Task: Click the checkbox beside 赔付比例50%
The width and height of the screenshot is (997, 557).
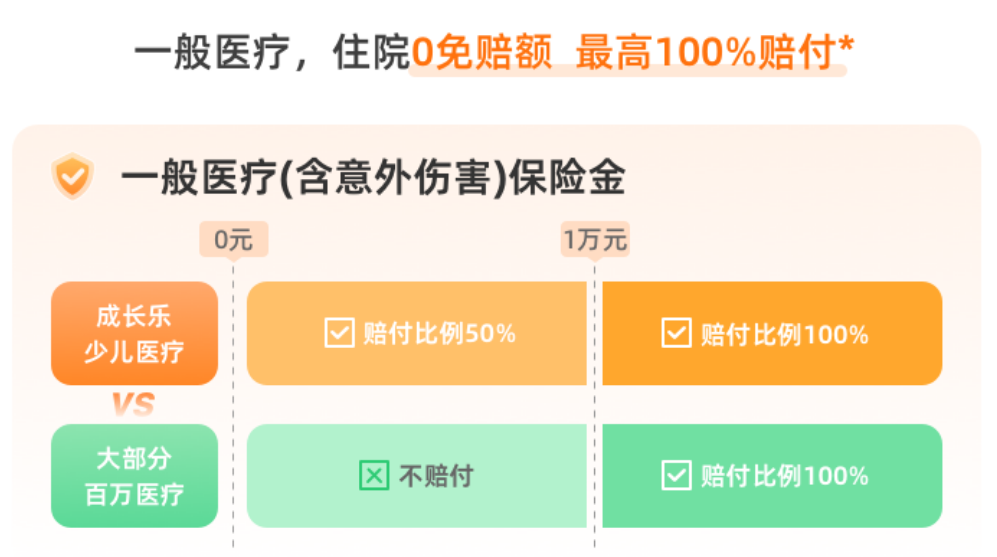Action: pyautogui.click(x=340, y=333)
